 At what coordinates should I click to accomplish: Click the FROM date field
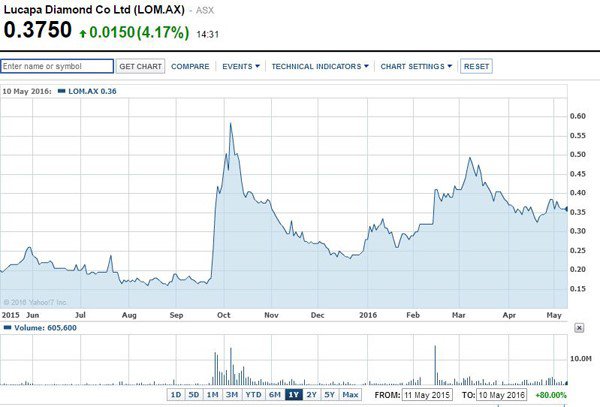(x=427, y=395)
